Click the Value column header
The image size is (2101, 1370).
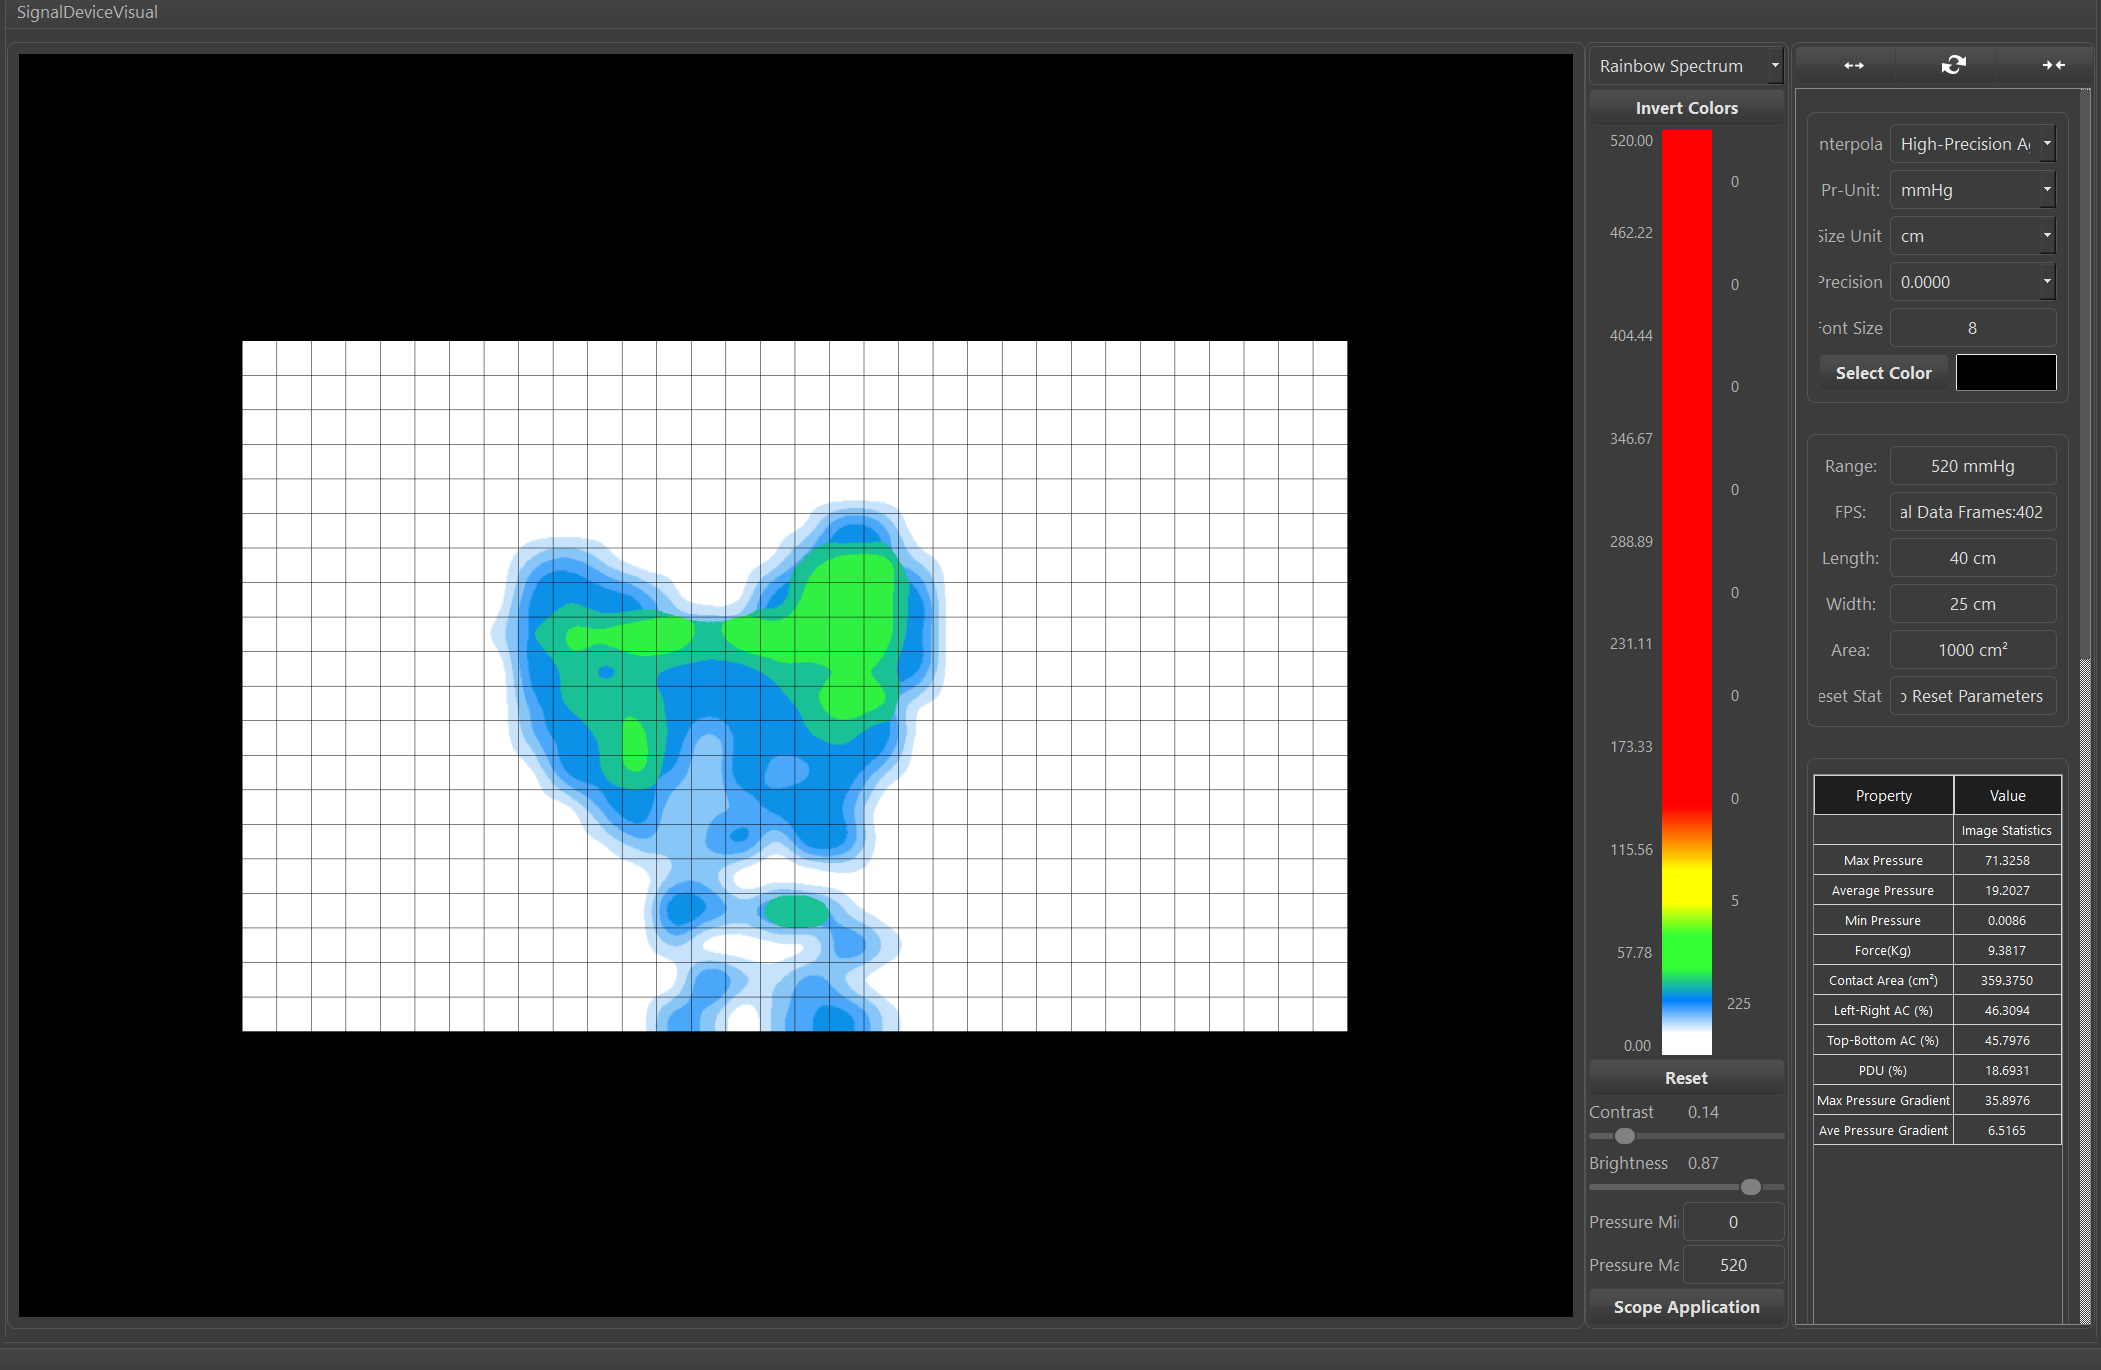point(2007,796)
